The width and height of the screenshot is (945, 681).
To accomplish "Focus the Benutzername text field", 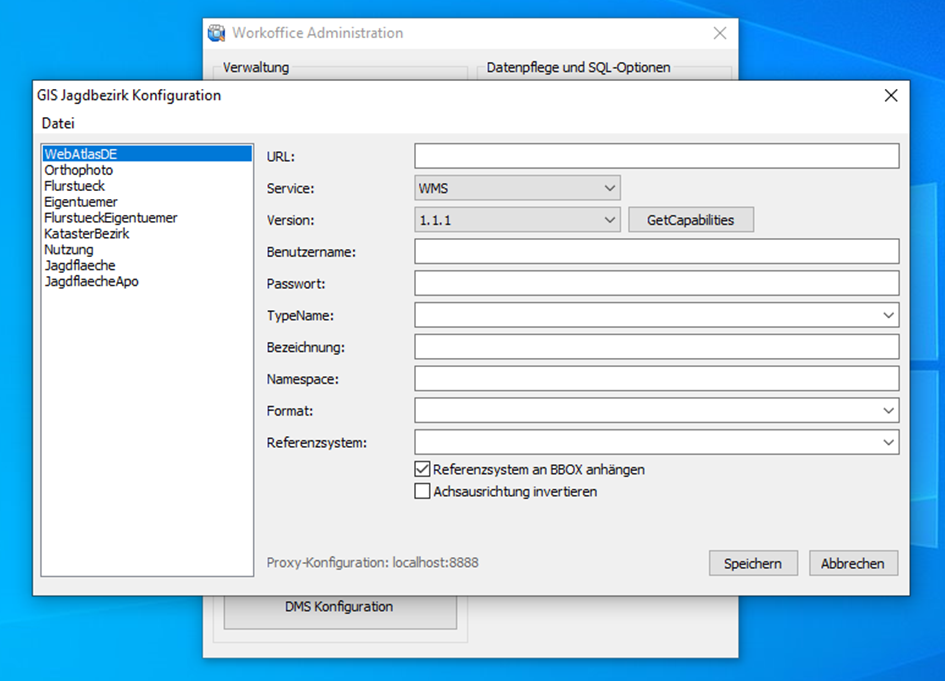I will point(656,251).
